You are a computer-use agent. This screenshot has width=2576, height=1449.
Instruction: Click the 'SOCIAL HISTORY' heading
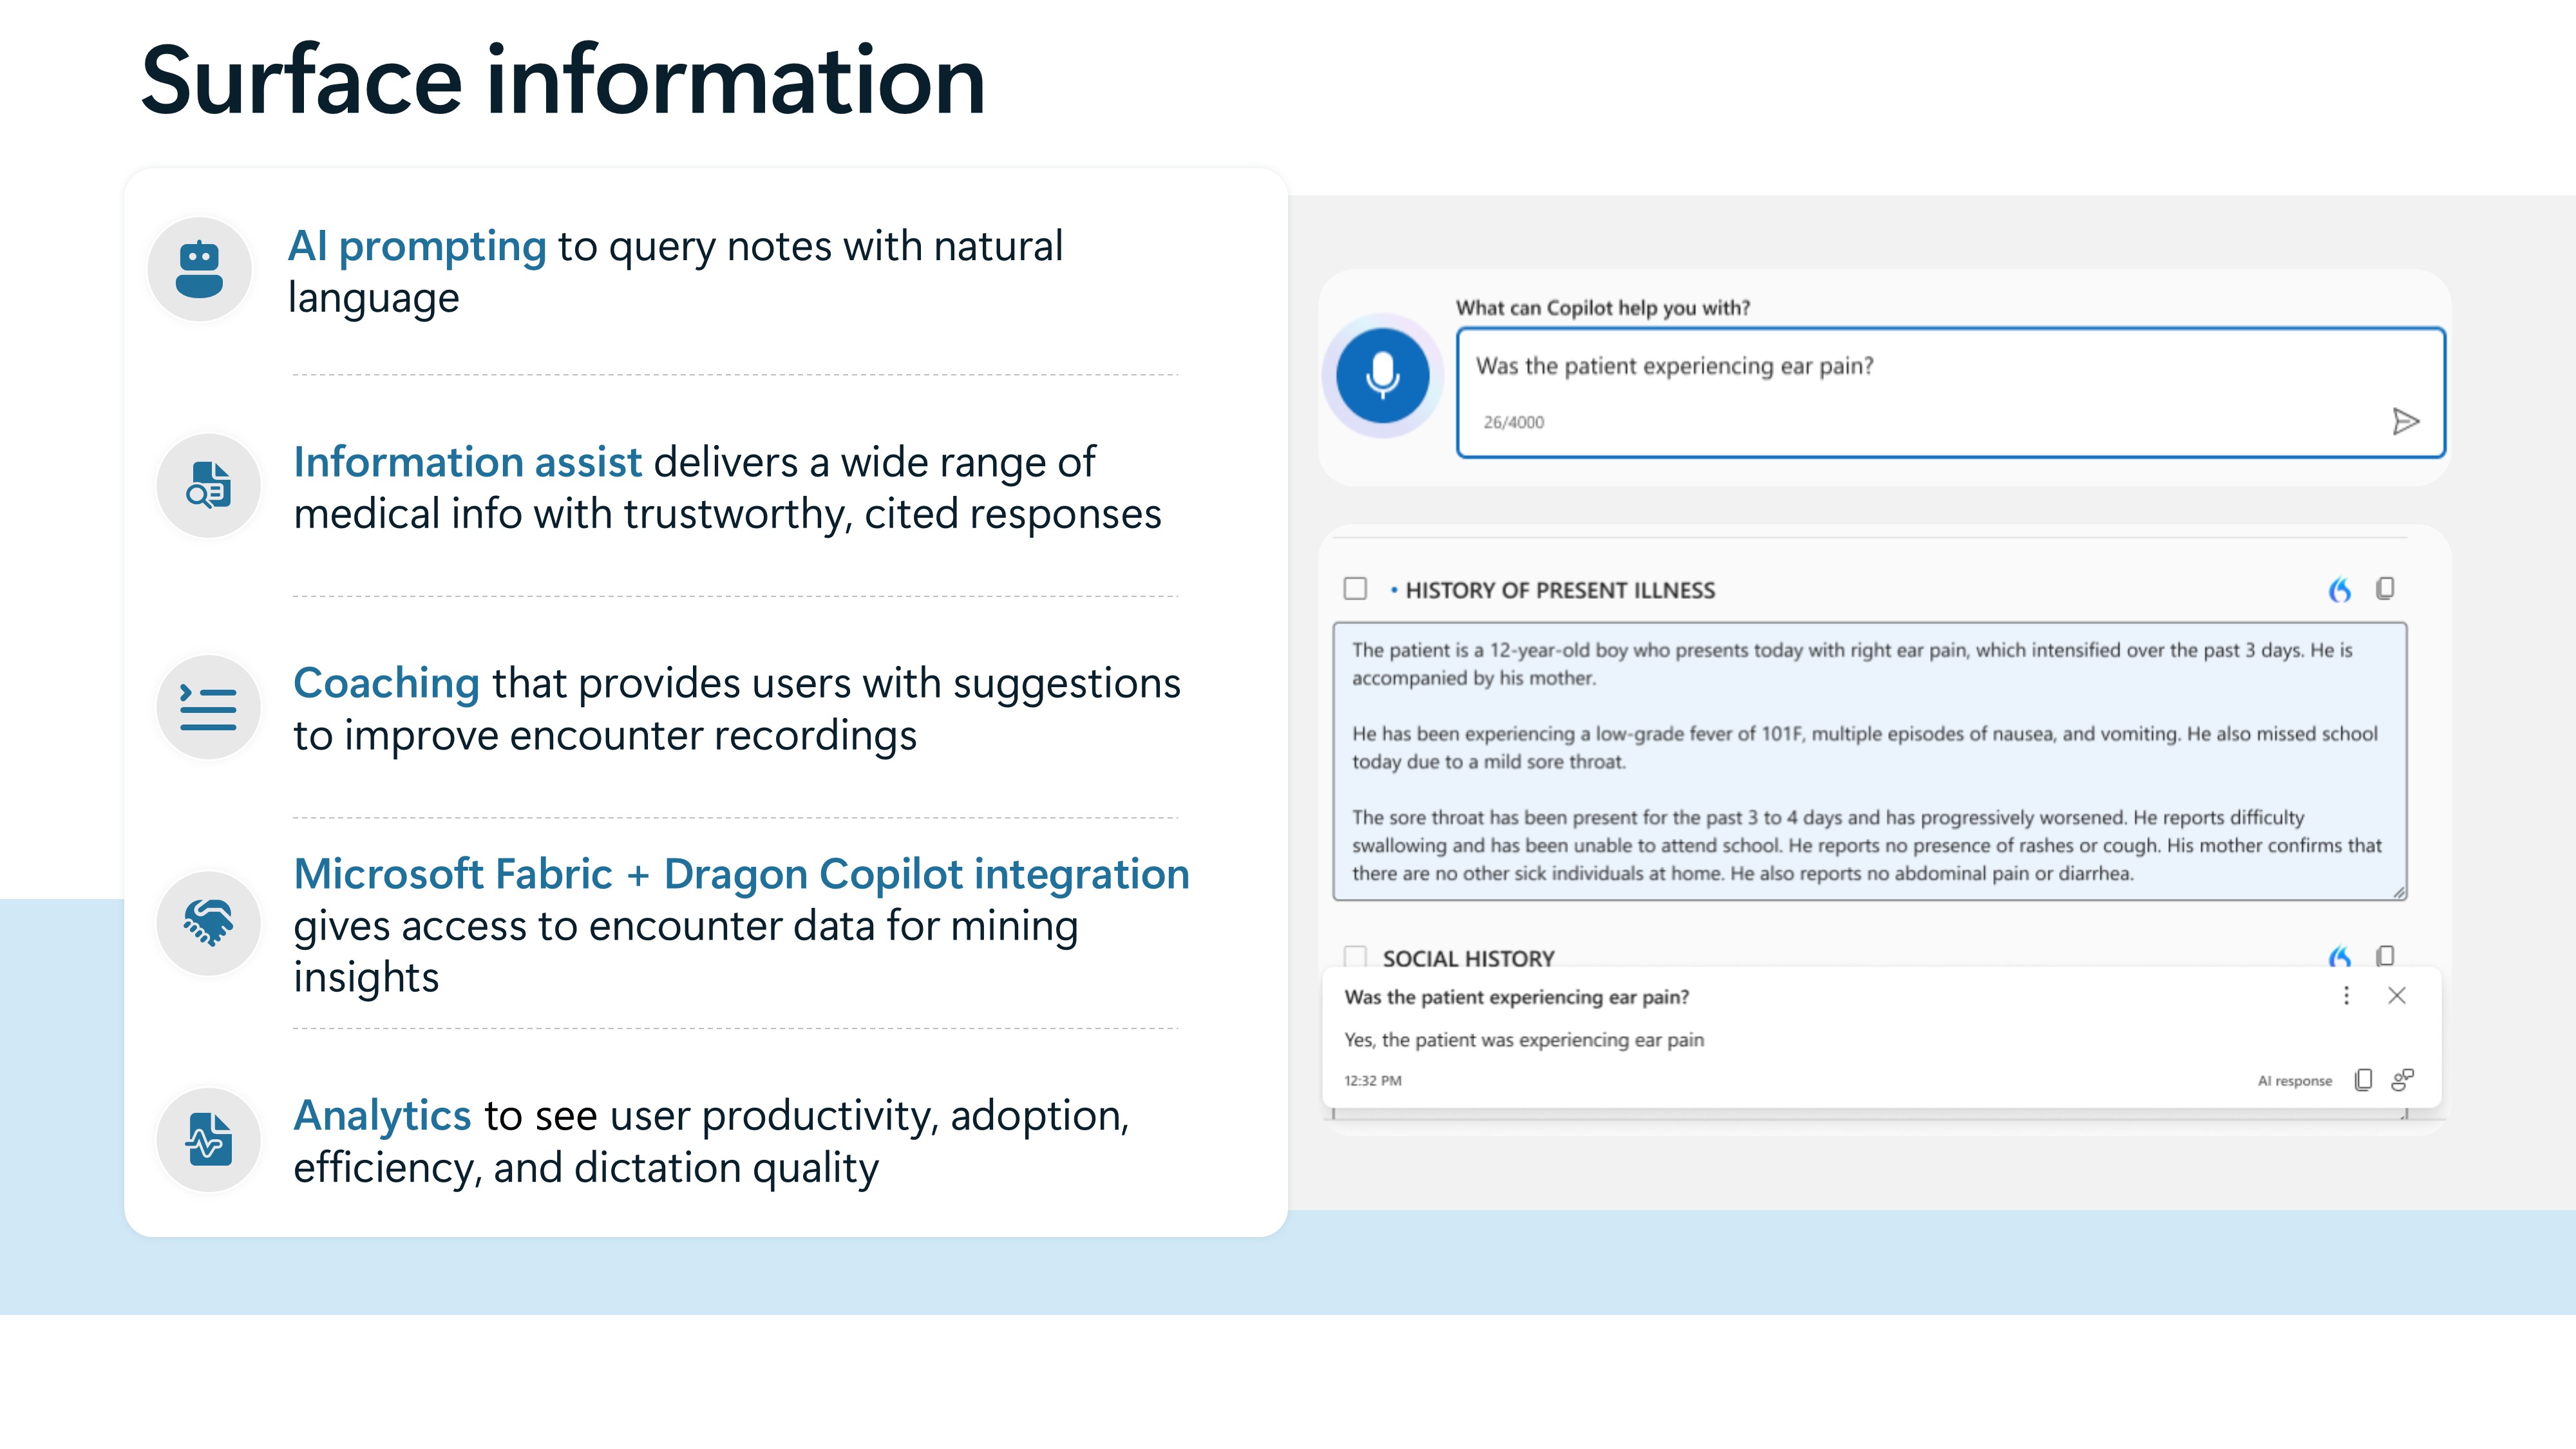tap(1468, 958)
